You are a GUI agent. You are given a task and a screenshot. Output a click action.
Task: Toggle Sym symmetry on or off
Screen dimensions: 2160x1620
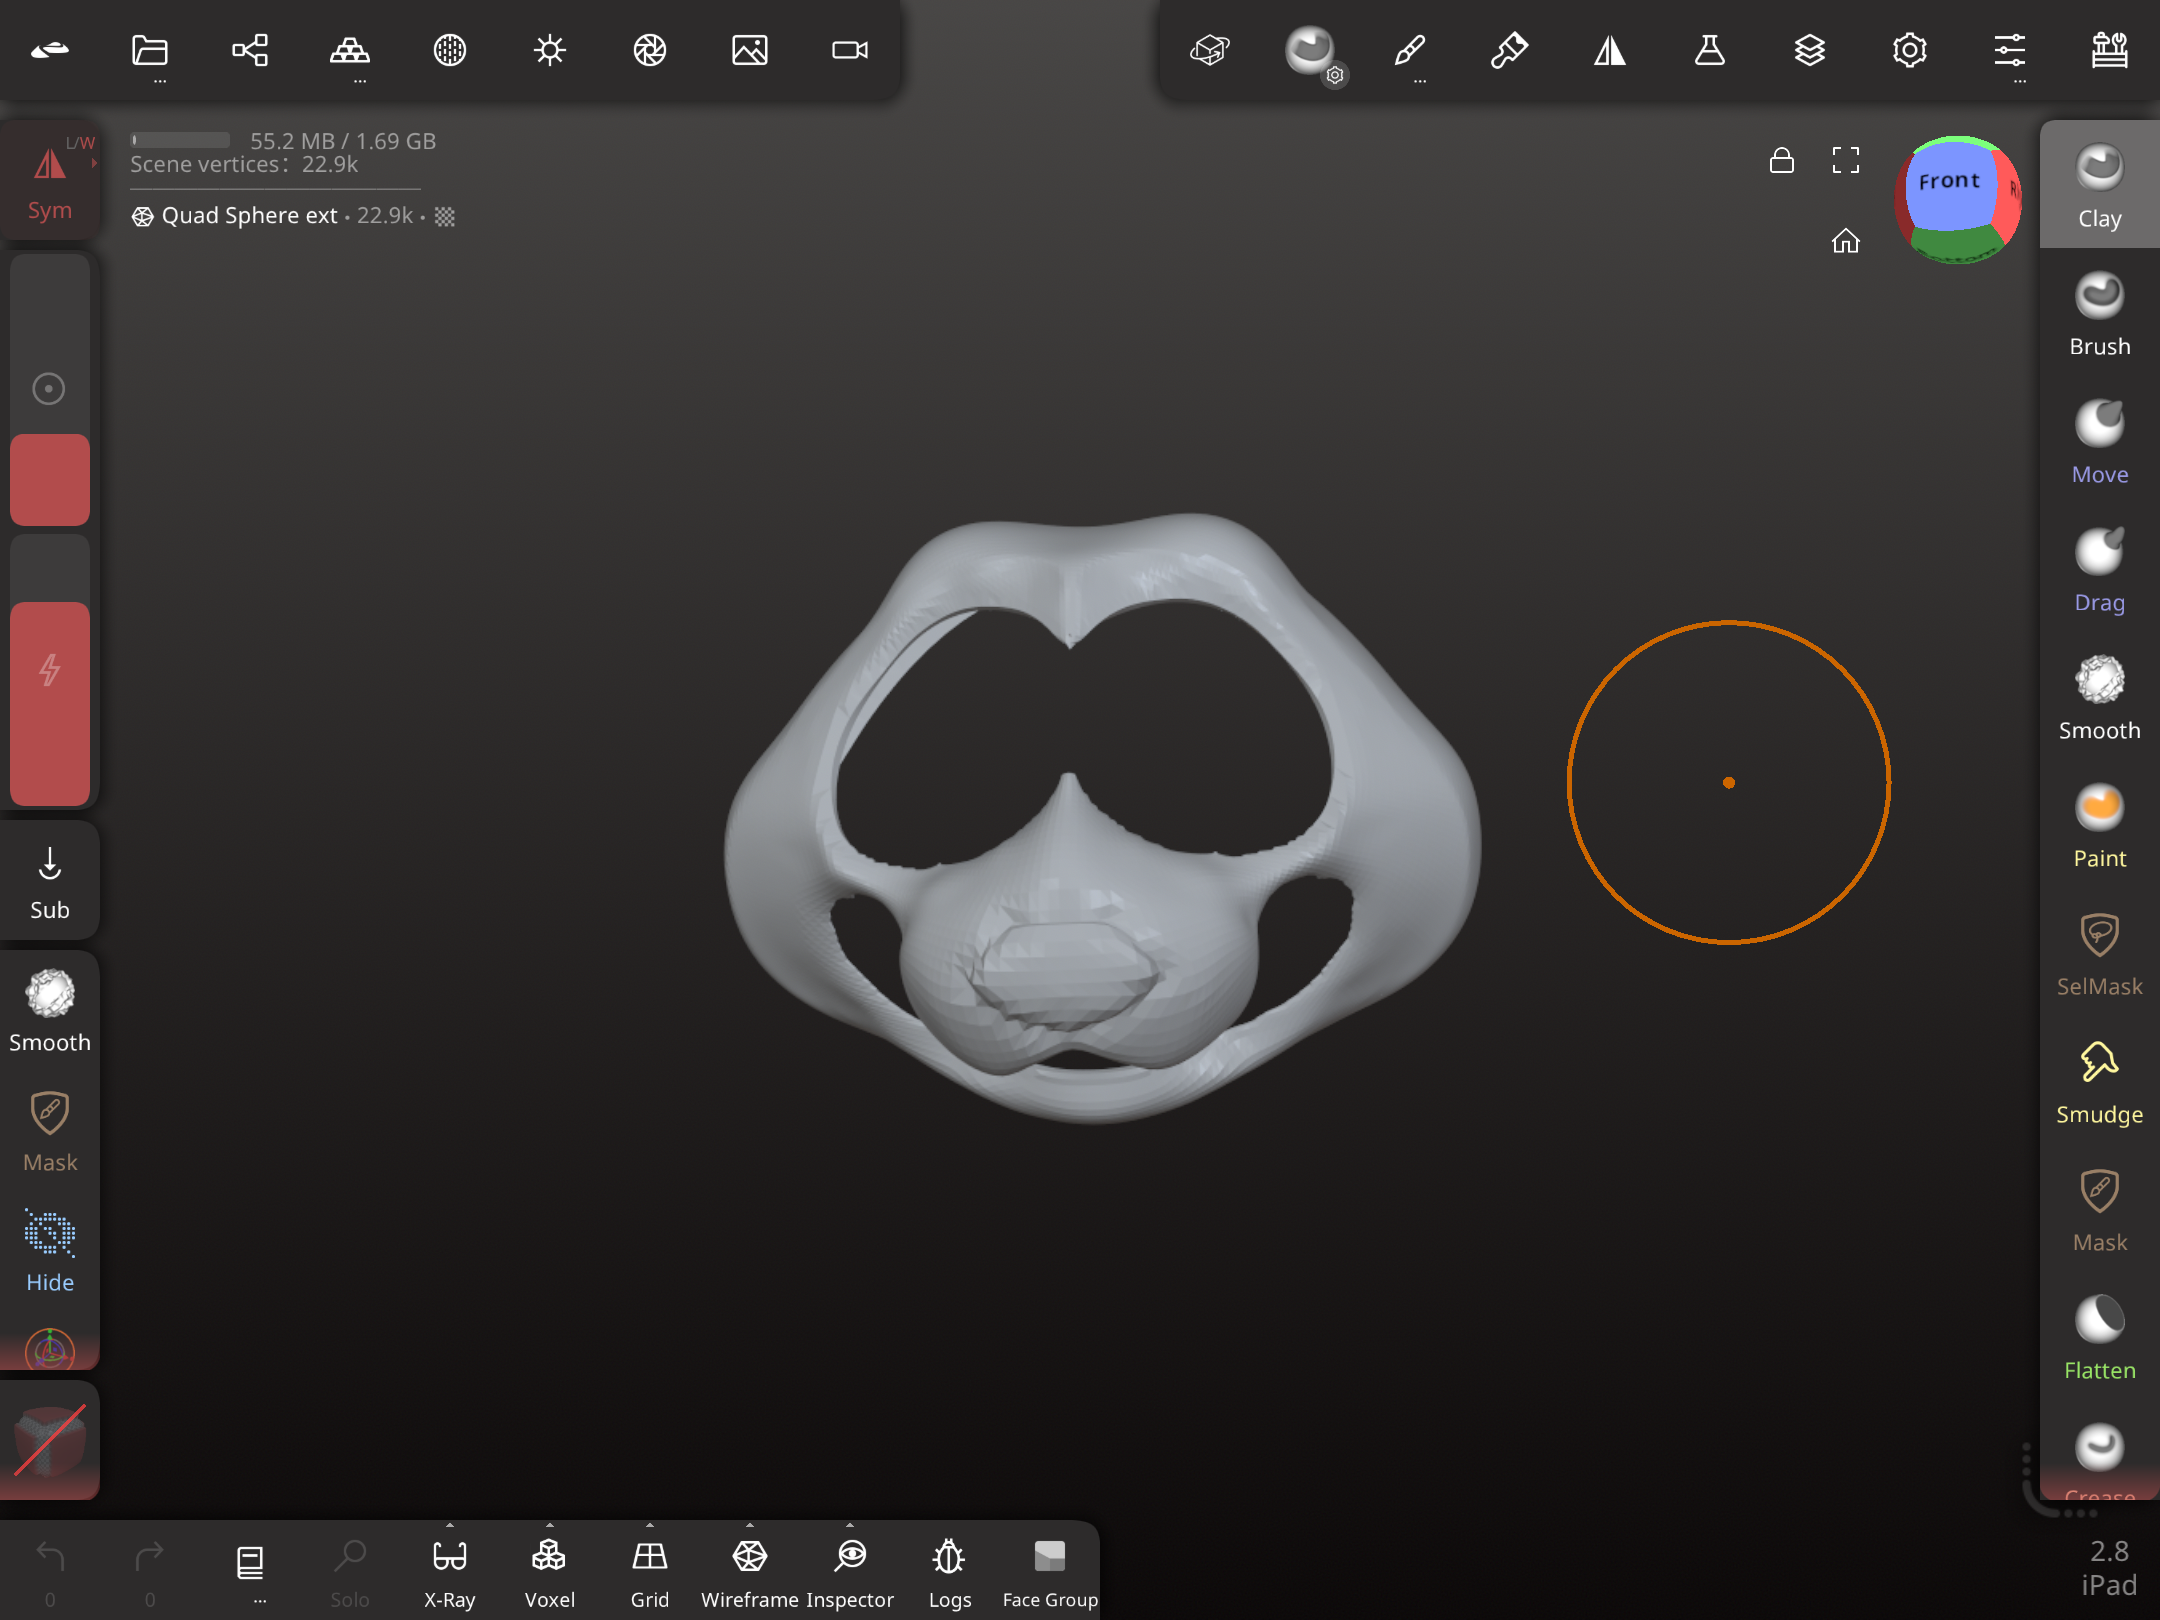pos(50,180)
